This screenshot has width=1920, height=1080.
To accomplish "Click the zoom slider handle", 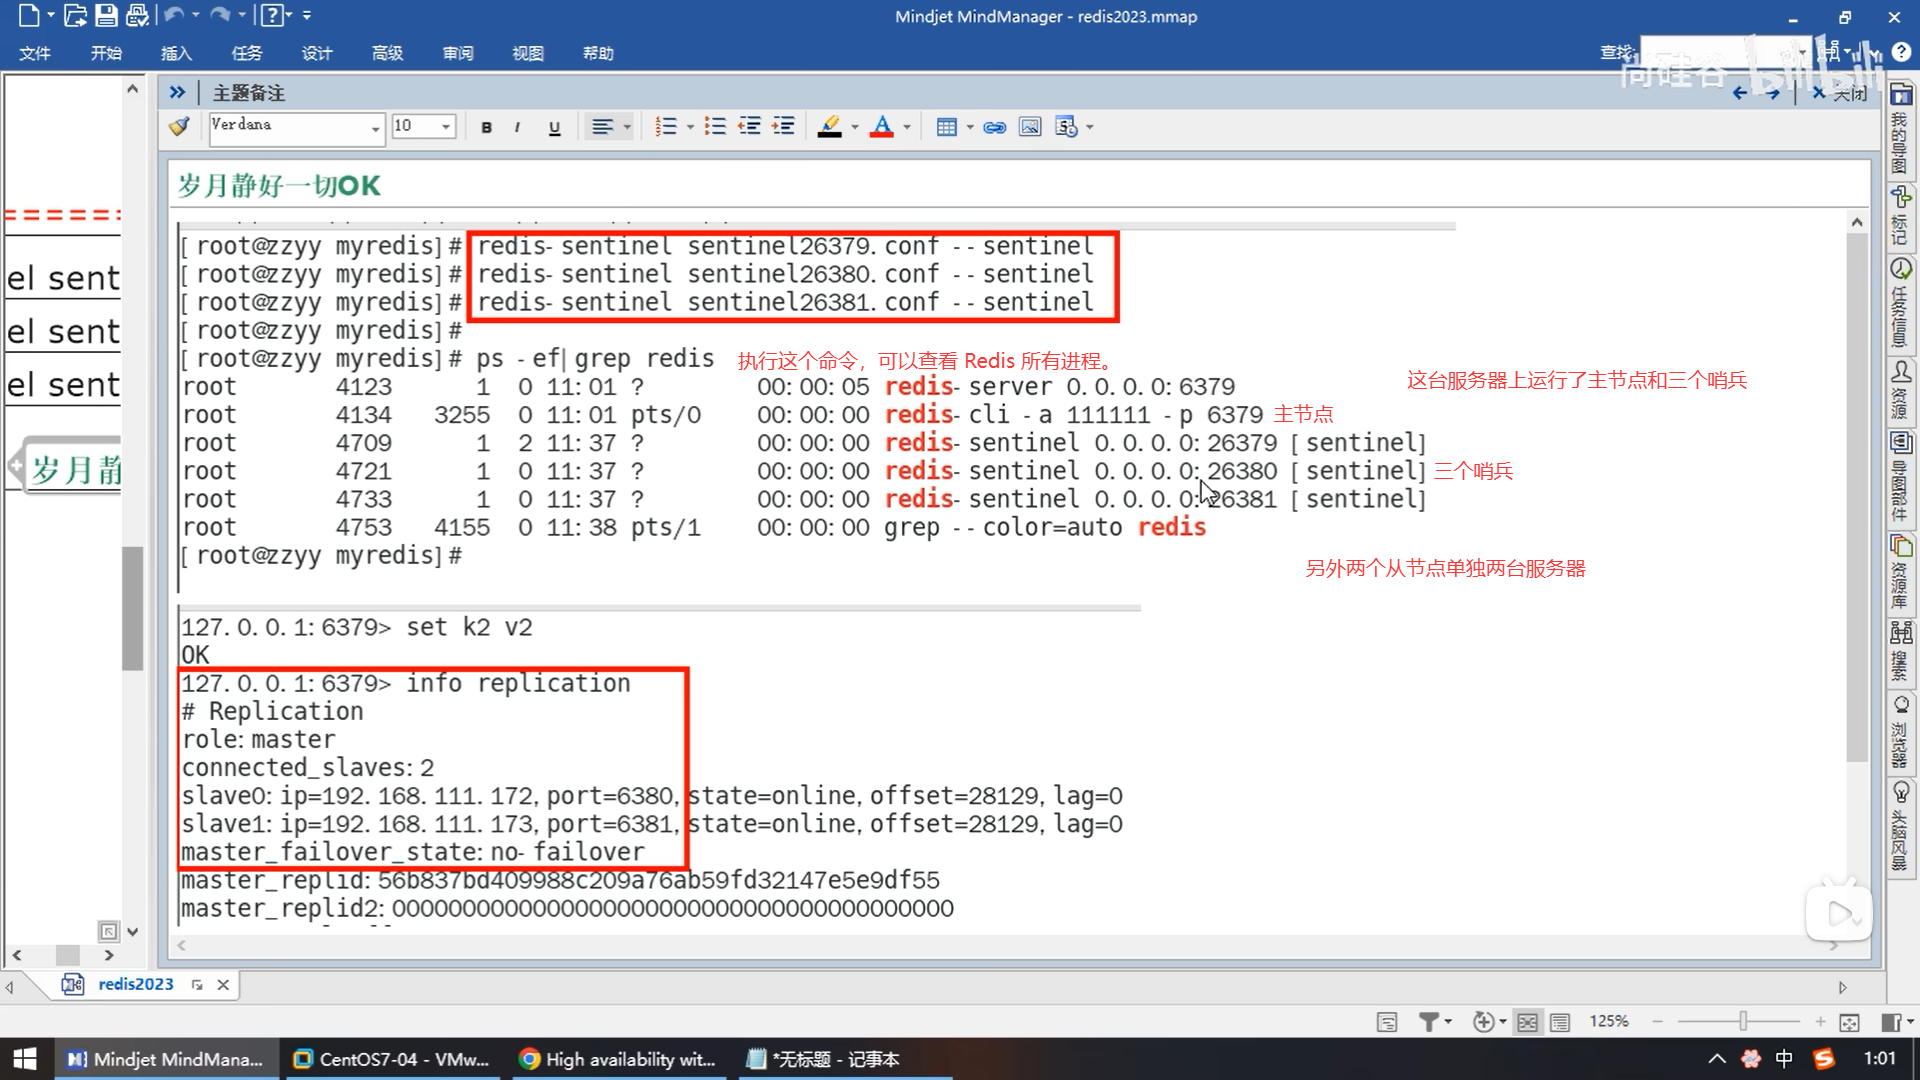I will [x=1743, y=1021].
